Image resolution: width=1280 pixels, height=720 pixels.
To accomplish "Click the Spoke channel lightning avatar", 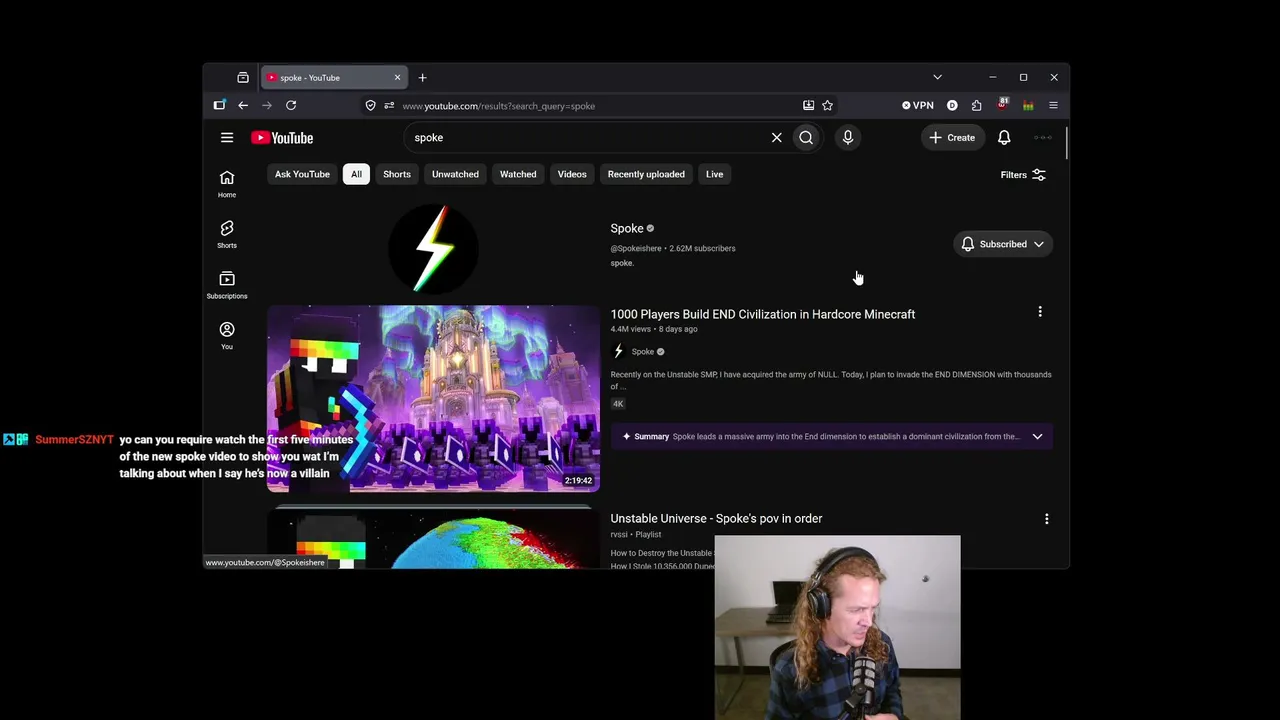I will pos(433,250).
